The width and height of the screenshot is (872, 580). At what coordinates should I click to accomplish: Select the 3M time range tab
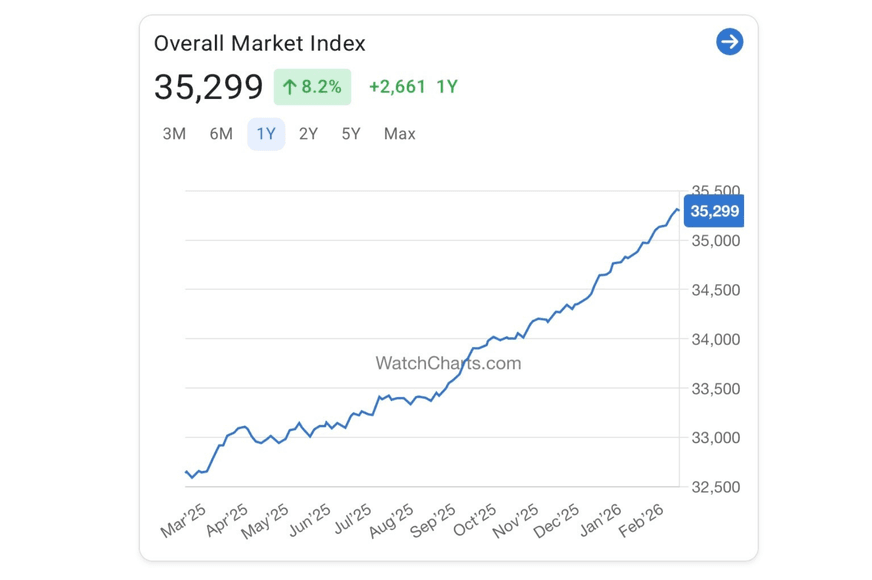[x=174, y=134]
